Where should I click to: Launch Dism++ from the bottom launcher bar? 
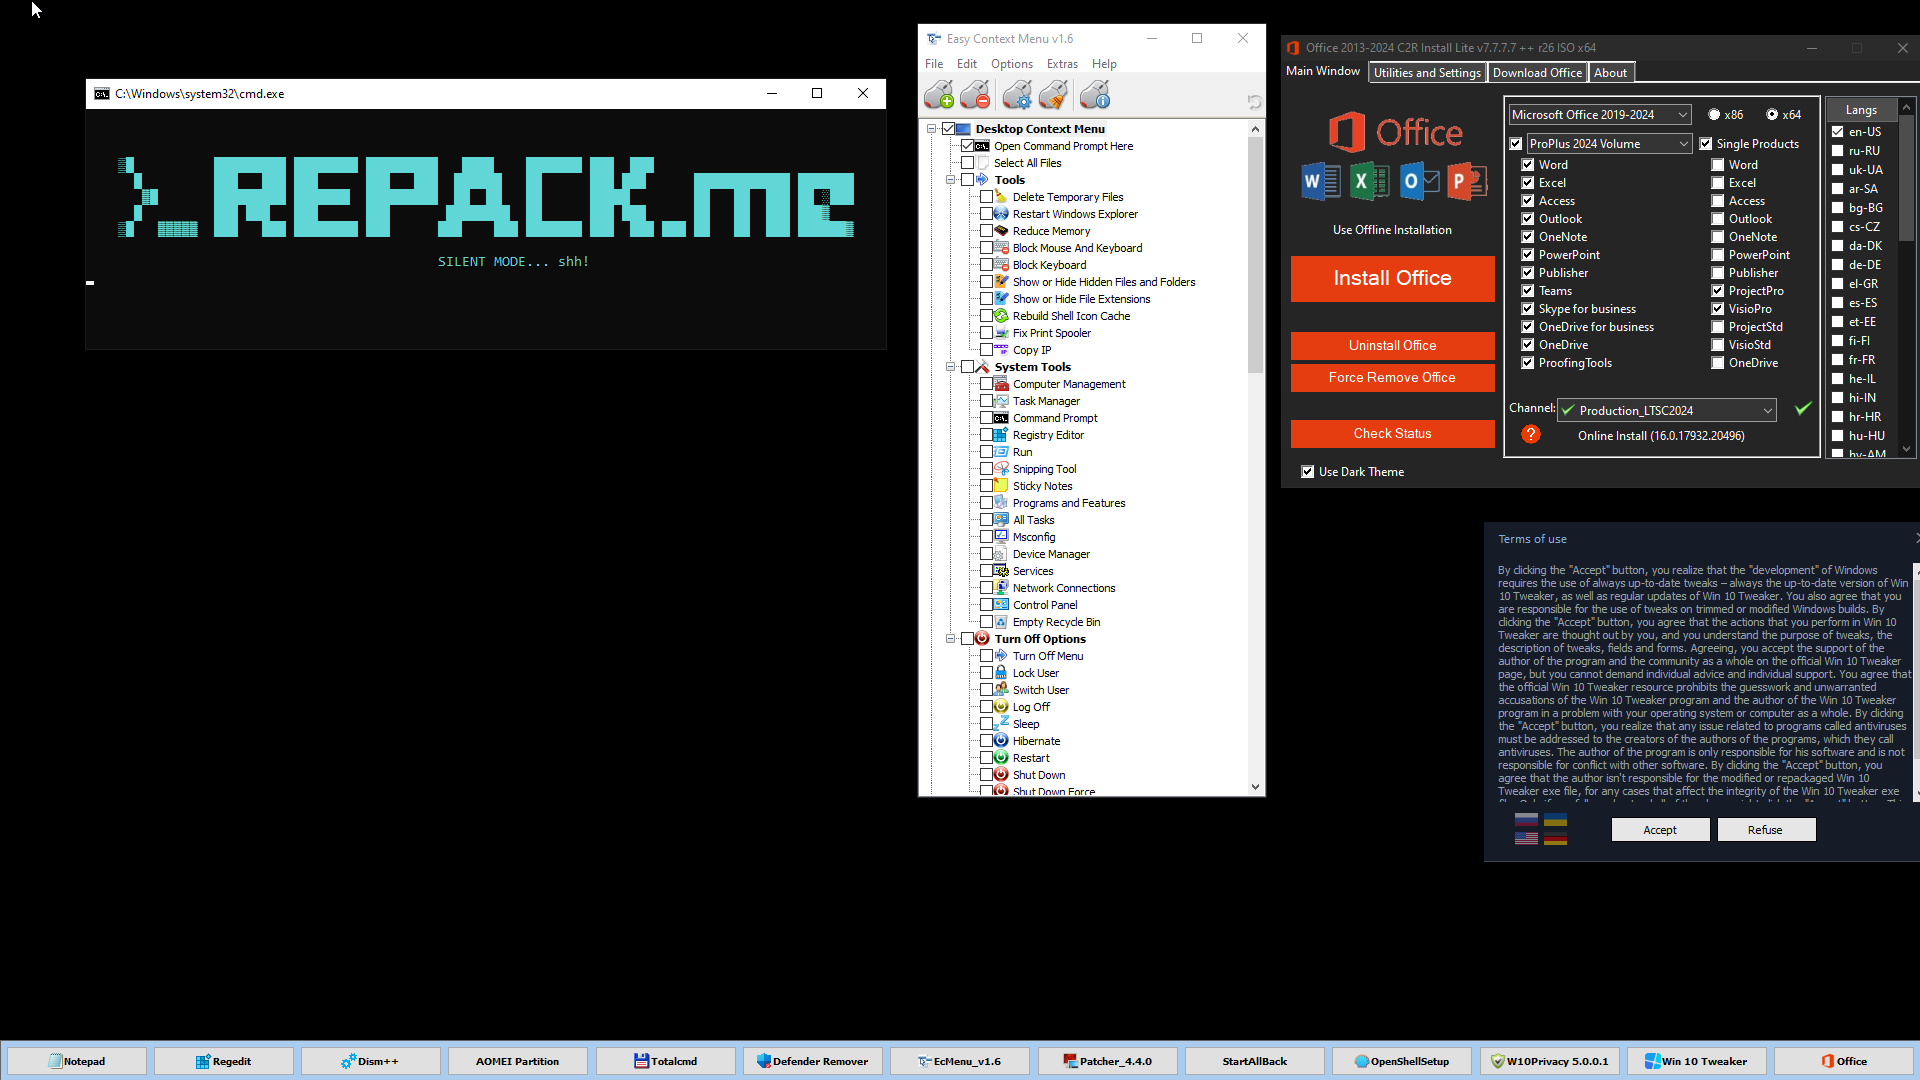click(x=371, y=1061)
